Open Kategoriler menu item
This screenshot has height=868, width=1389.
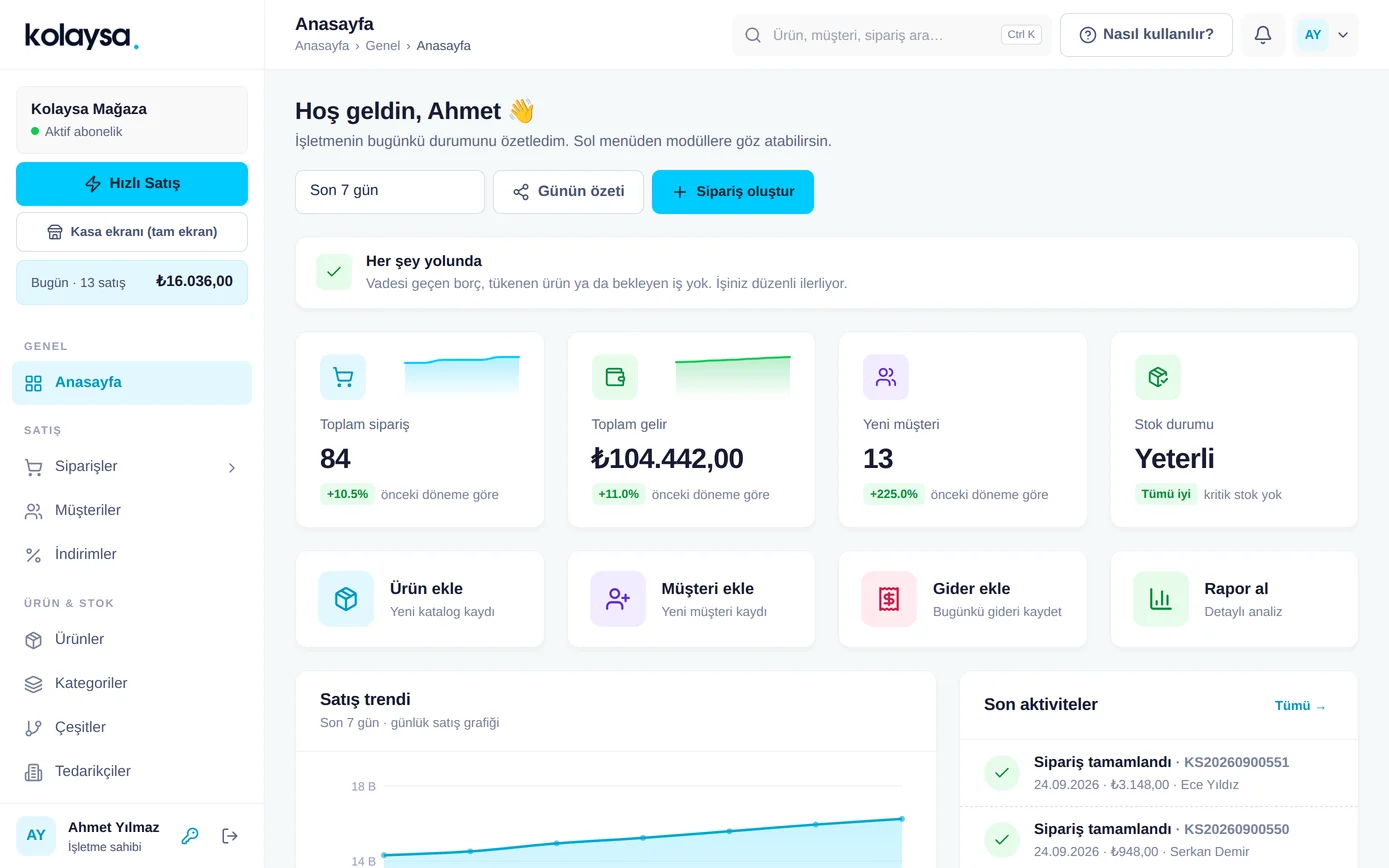pyautogui.click(x=132, y=684)
